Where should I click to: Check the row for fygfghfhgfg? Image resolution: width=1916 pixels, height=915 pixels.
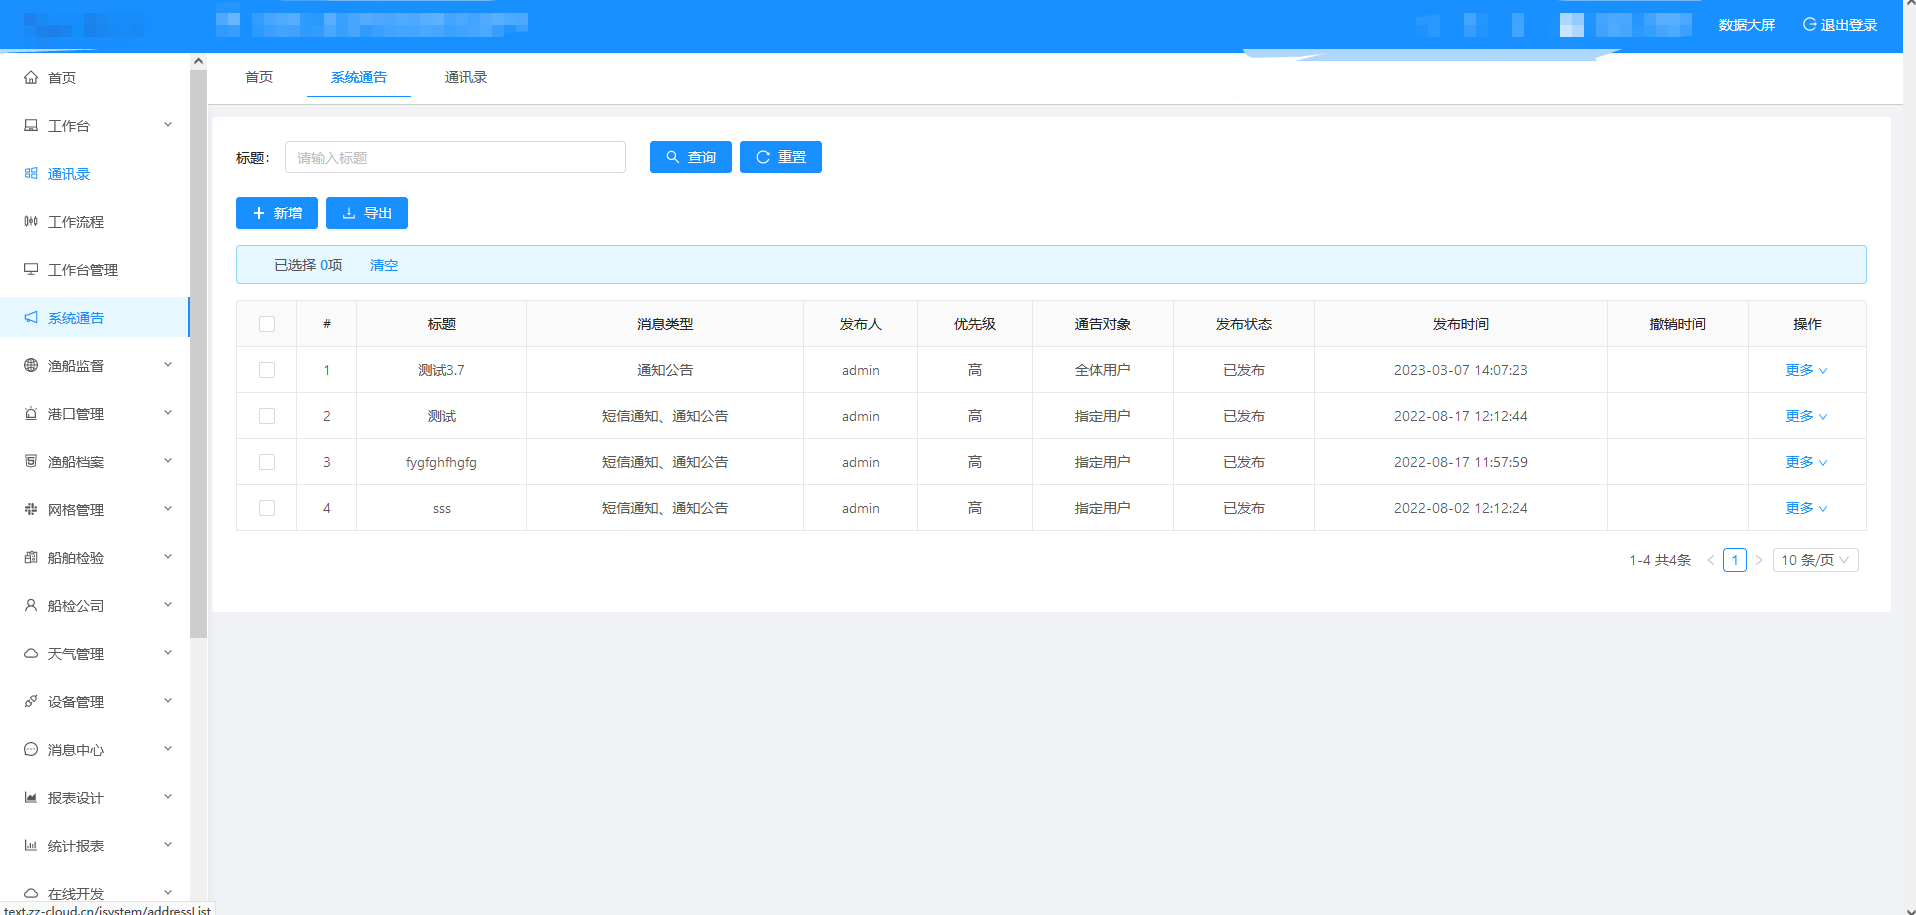[267, 462]
